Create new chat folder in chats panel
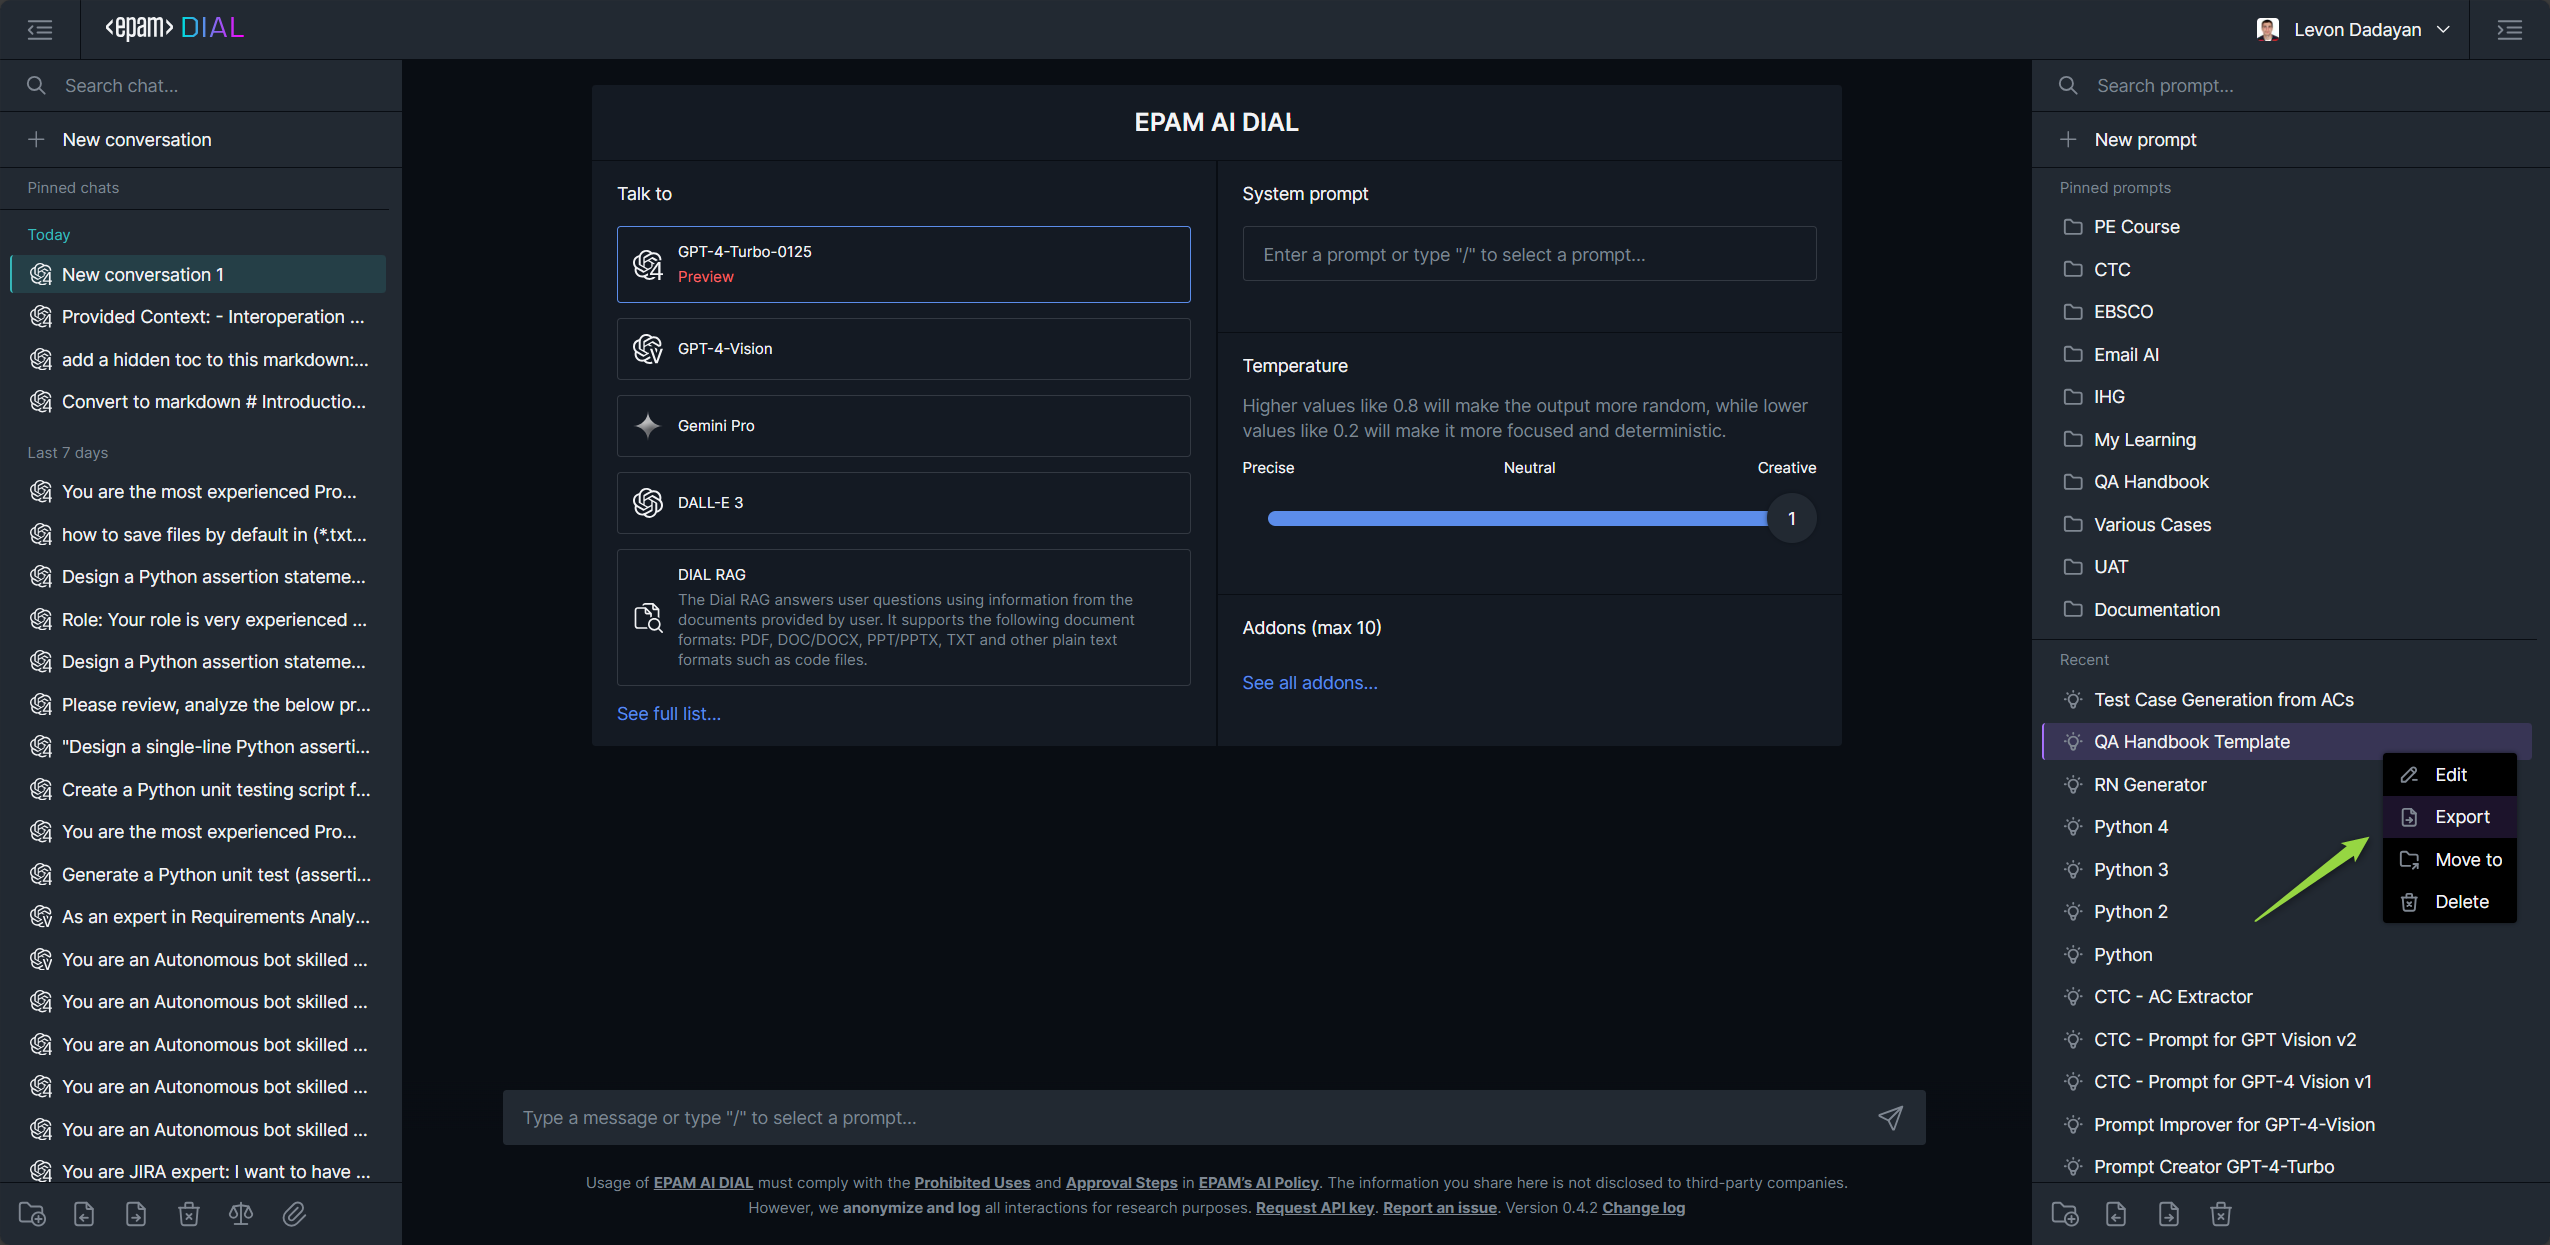Image resolution: width=2550 pixels, height=1245 pixels. pos(32,1214)
